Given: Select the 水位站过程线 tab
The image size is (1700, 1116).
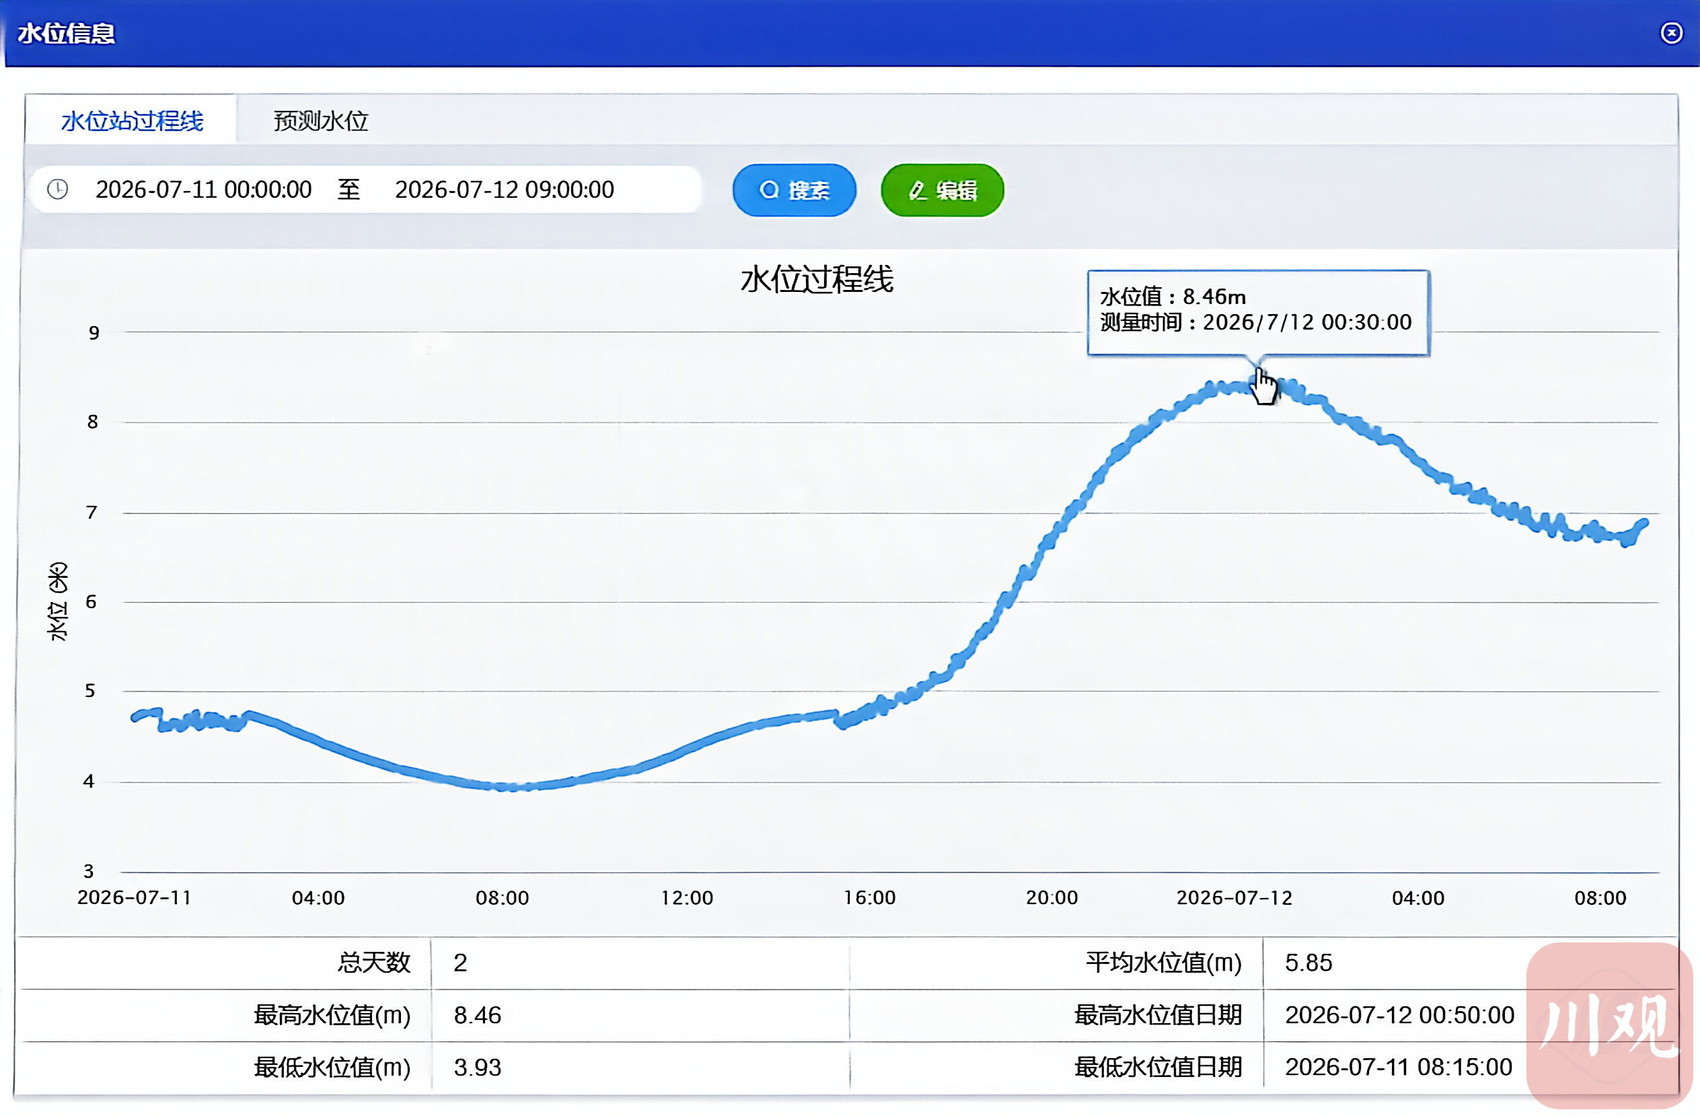Looking at the screenshot, I should (132, 121).
